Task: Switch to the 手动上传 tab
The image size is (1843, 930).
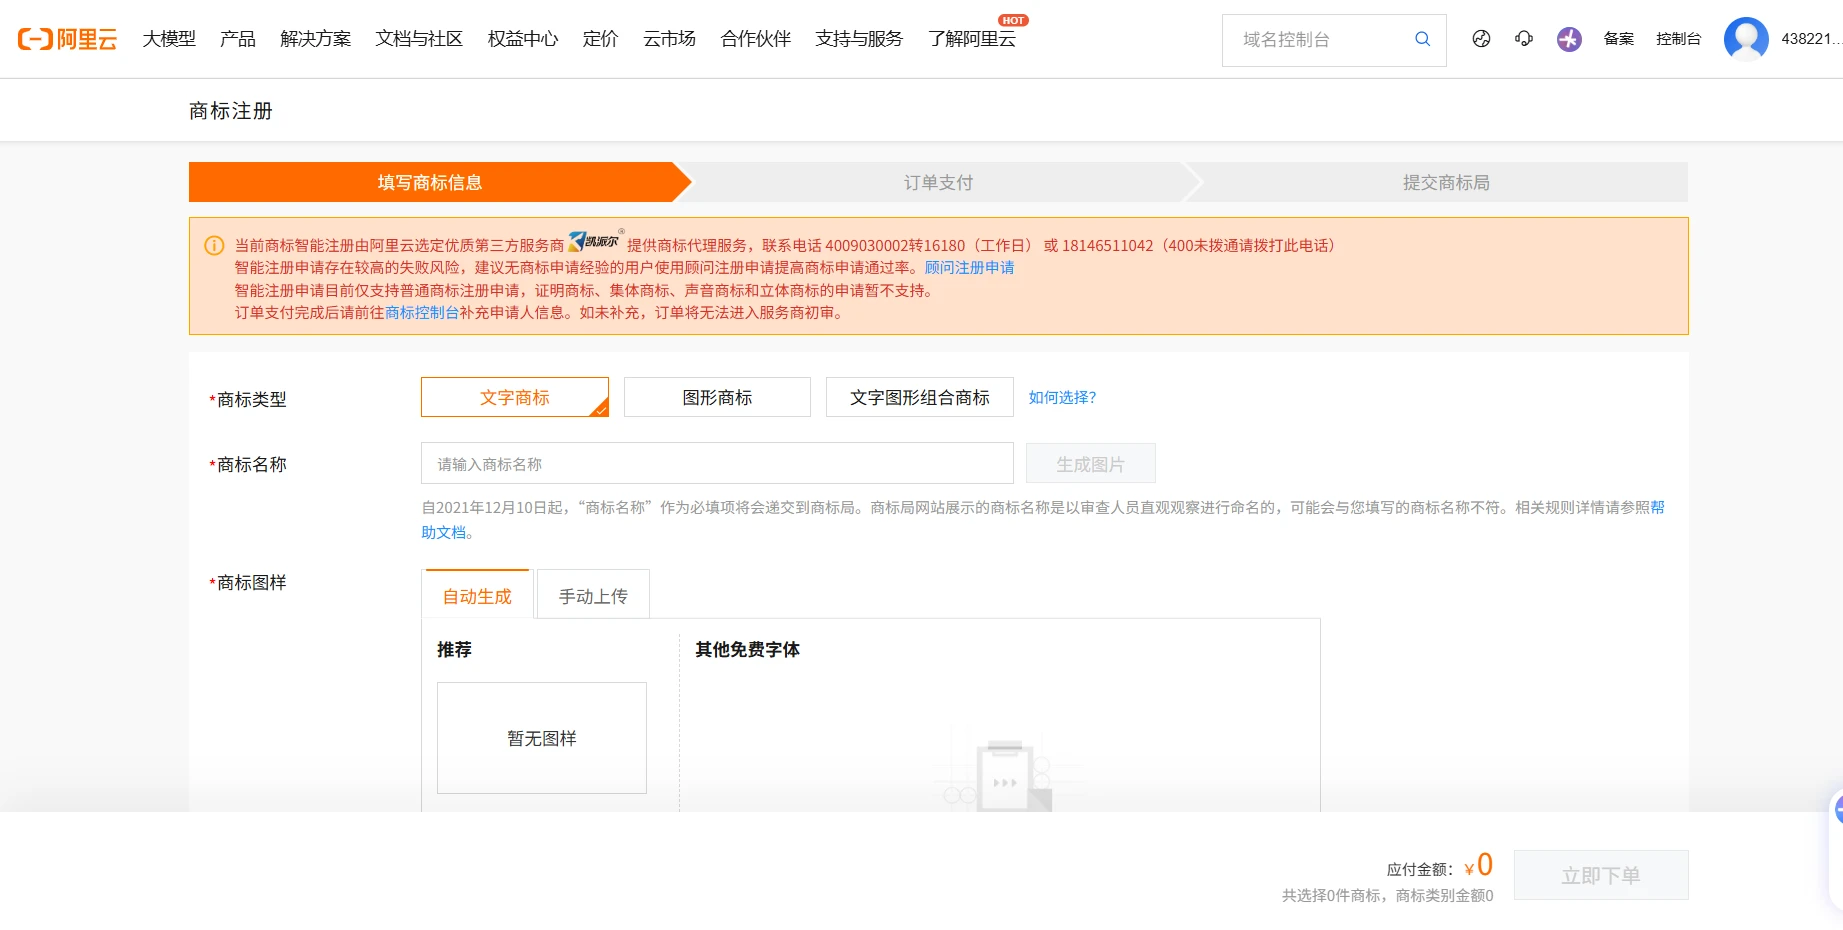Action: (593, 596)
